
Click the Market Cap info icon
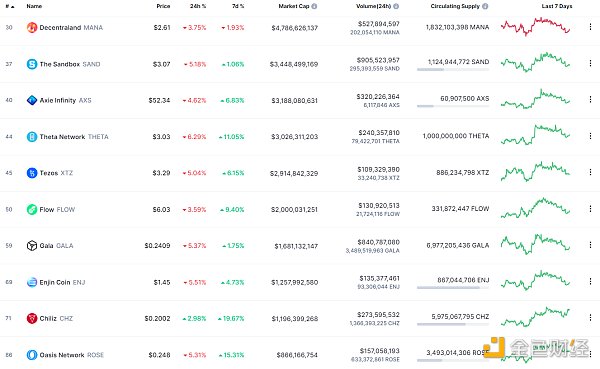click(314, 6)
